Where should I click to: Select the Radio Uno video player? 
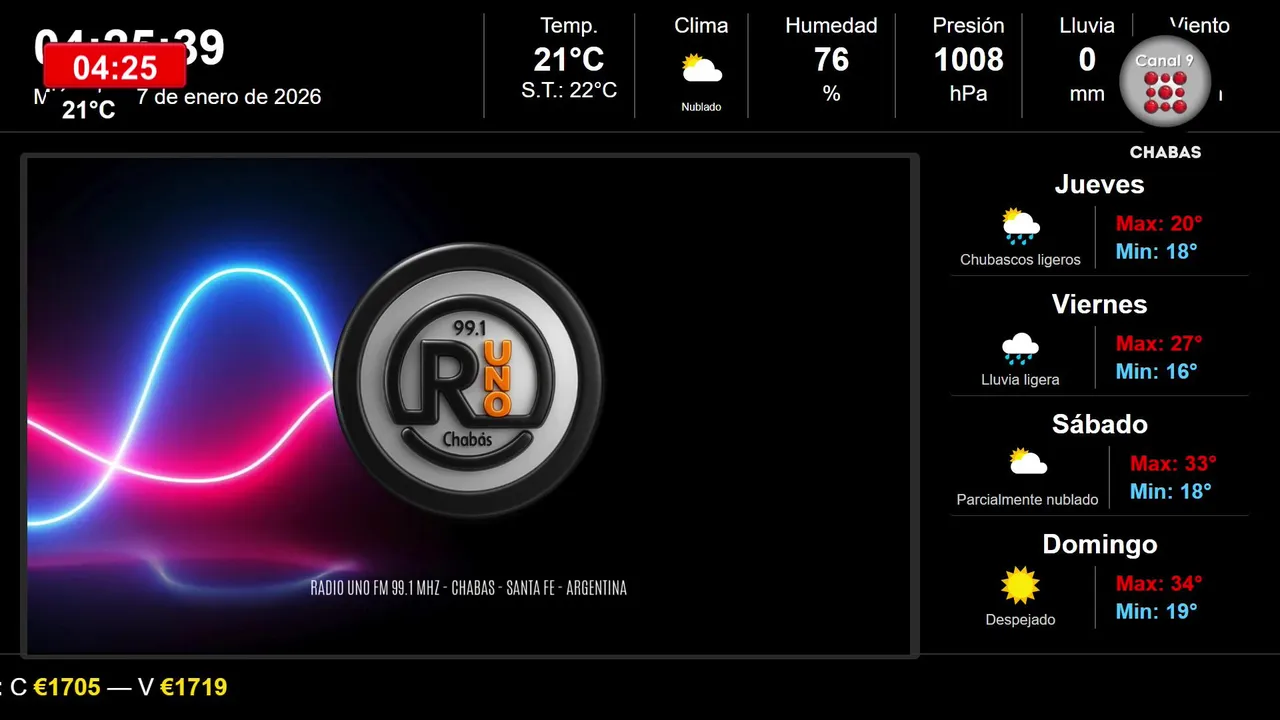pos(469,406)
